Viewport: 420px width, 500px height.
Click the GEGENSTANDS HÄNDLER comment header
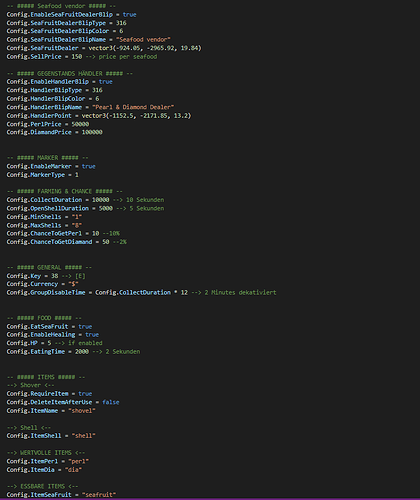point(70,73)
